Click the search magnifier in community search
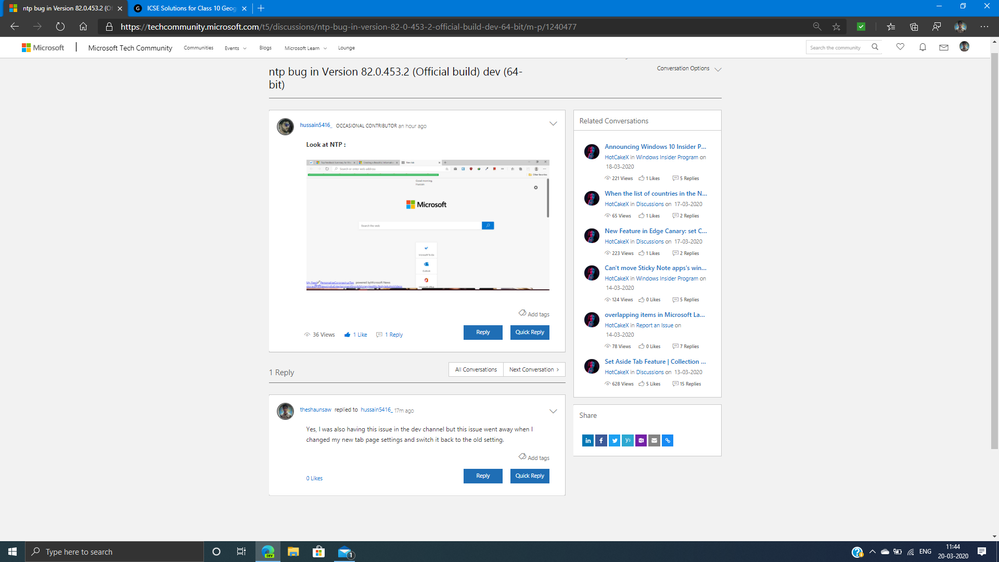 coord(875,47)
